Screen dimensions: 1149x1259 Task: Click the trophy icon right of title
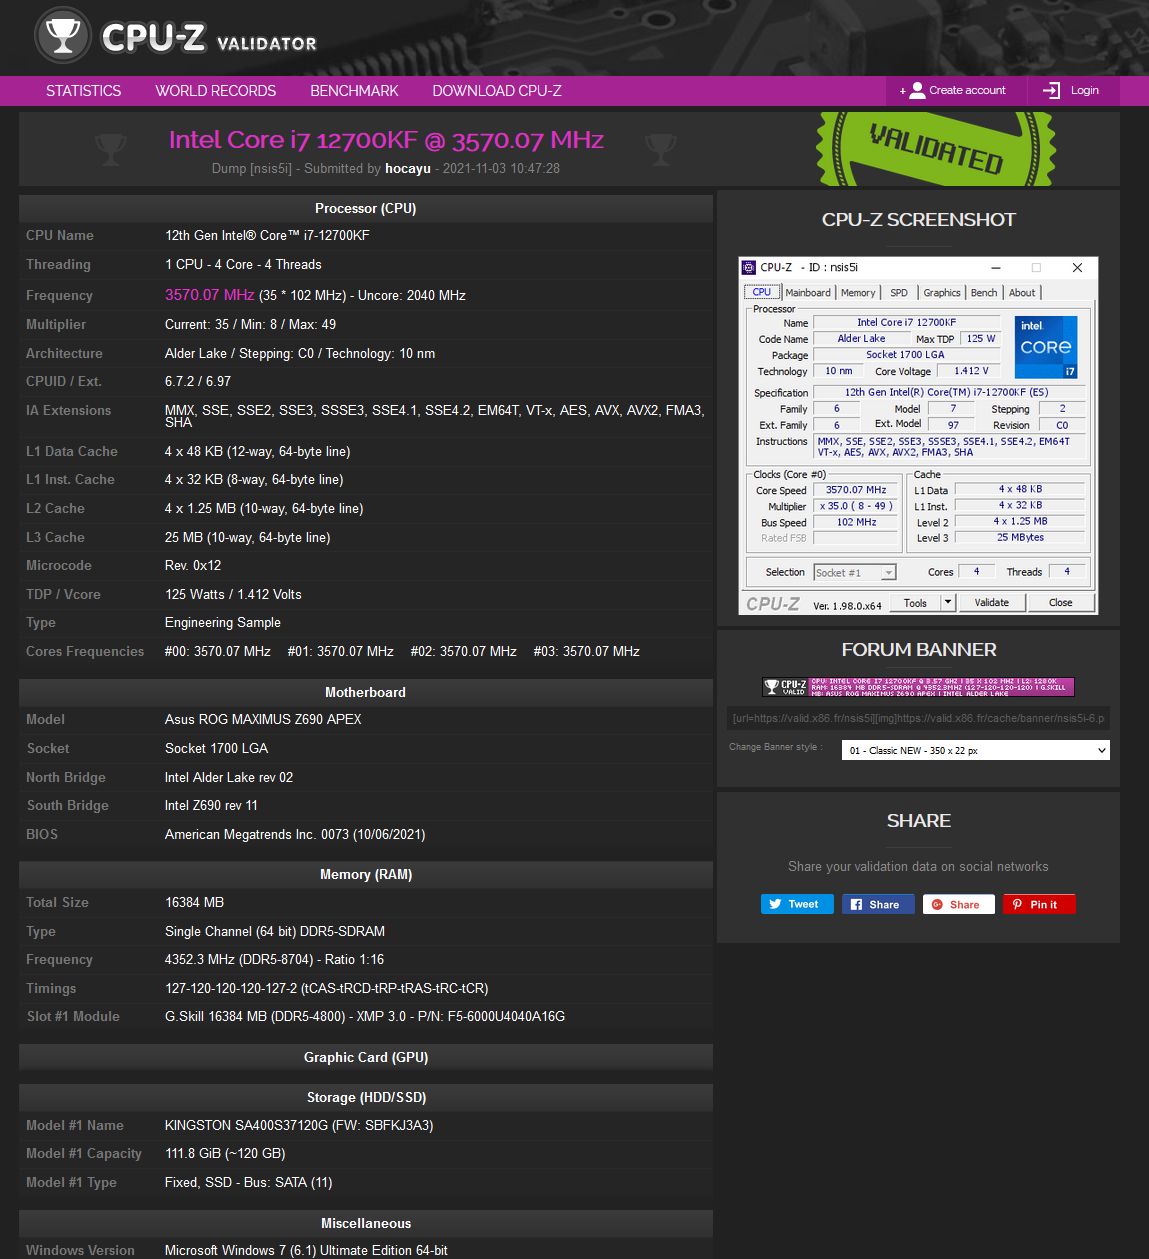[x=660, y=150]
